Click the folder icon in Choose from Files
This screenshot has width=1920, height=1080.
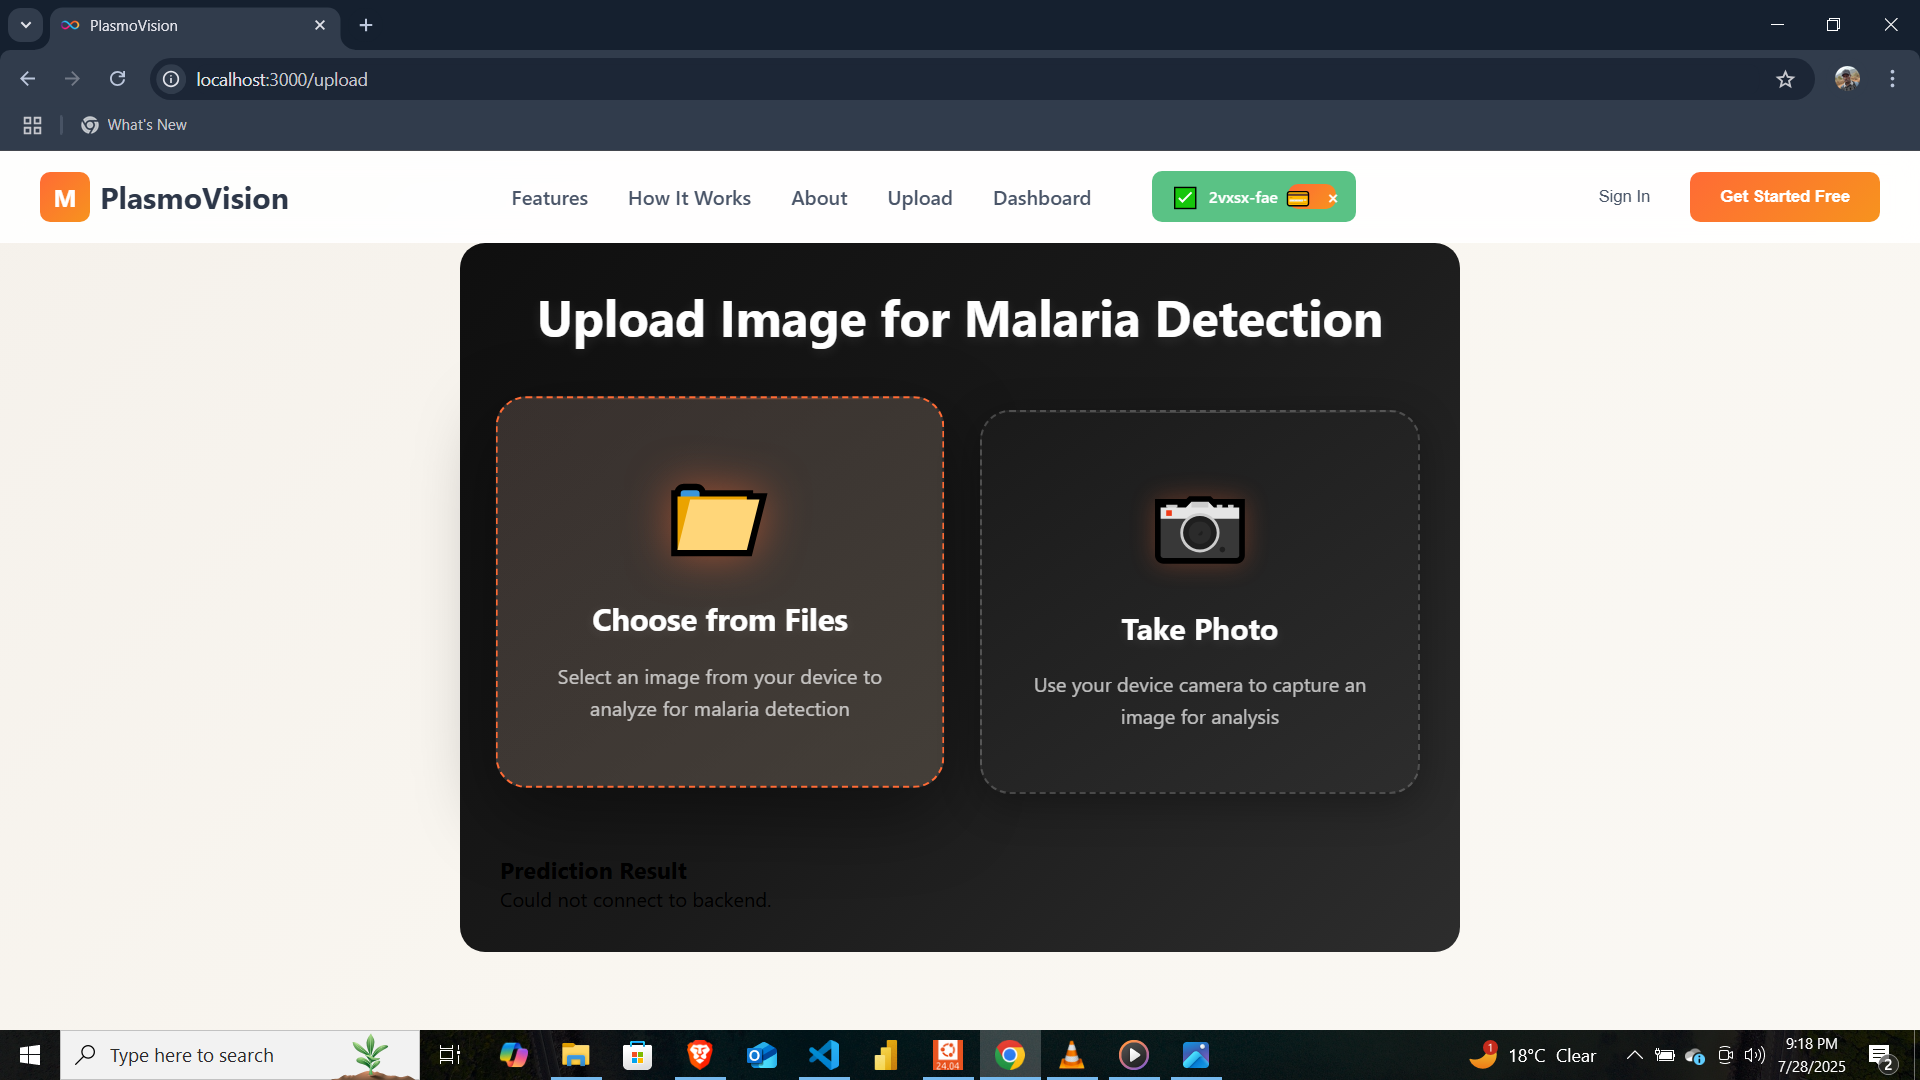[x=718, y=520]
